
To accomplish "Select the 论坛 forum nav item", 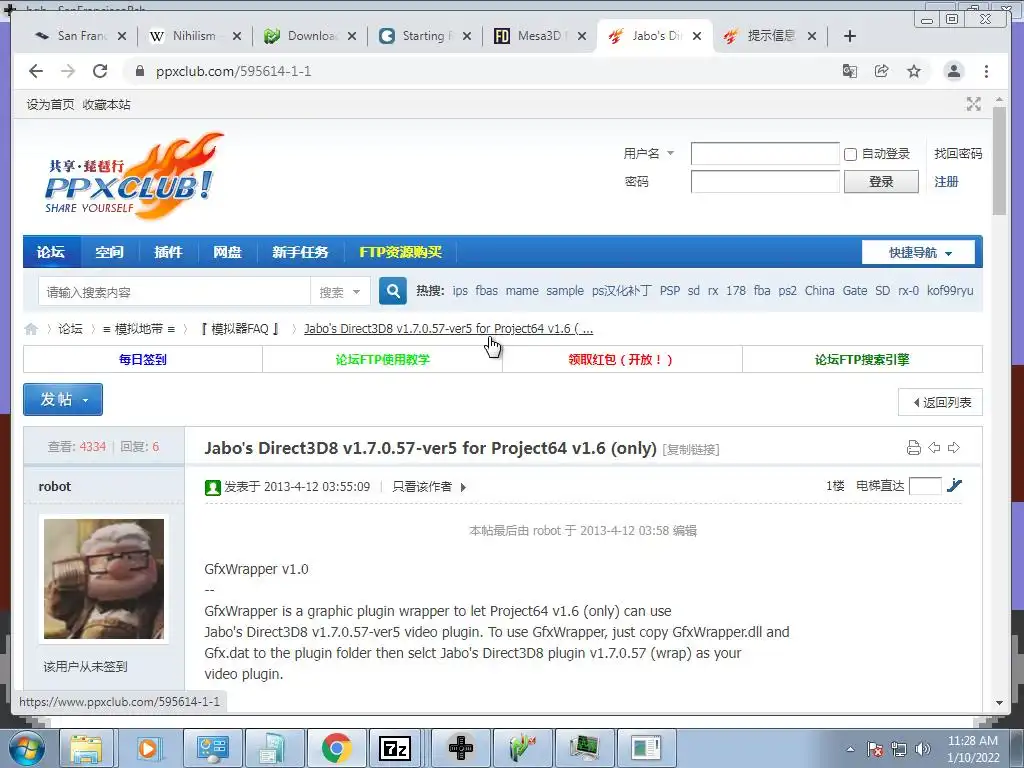I will click(51, 252).
